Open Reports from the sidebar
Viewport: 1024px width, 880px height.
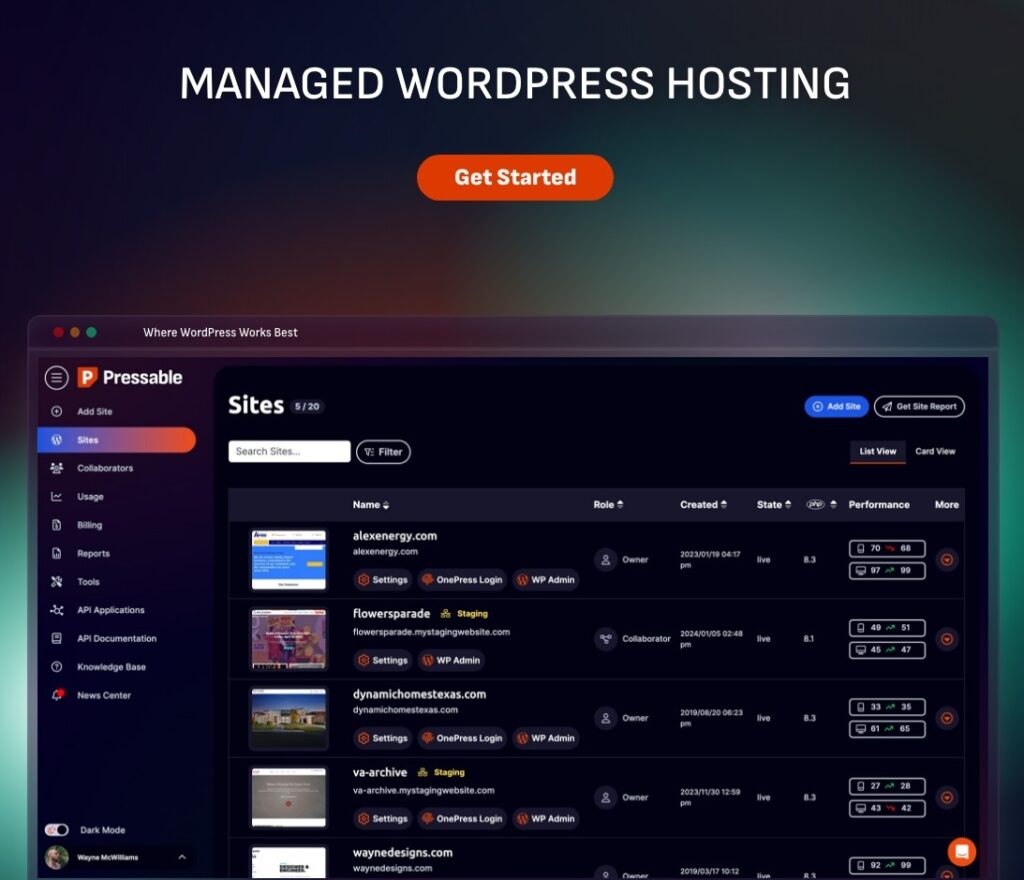click(x=91, y=553)
